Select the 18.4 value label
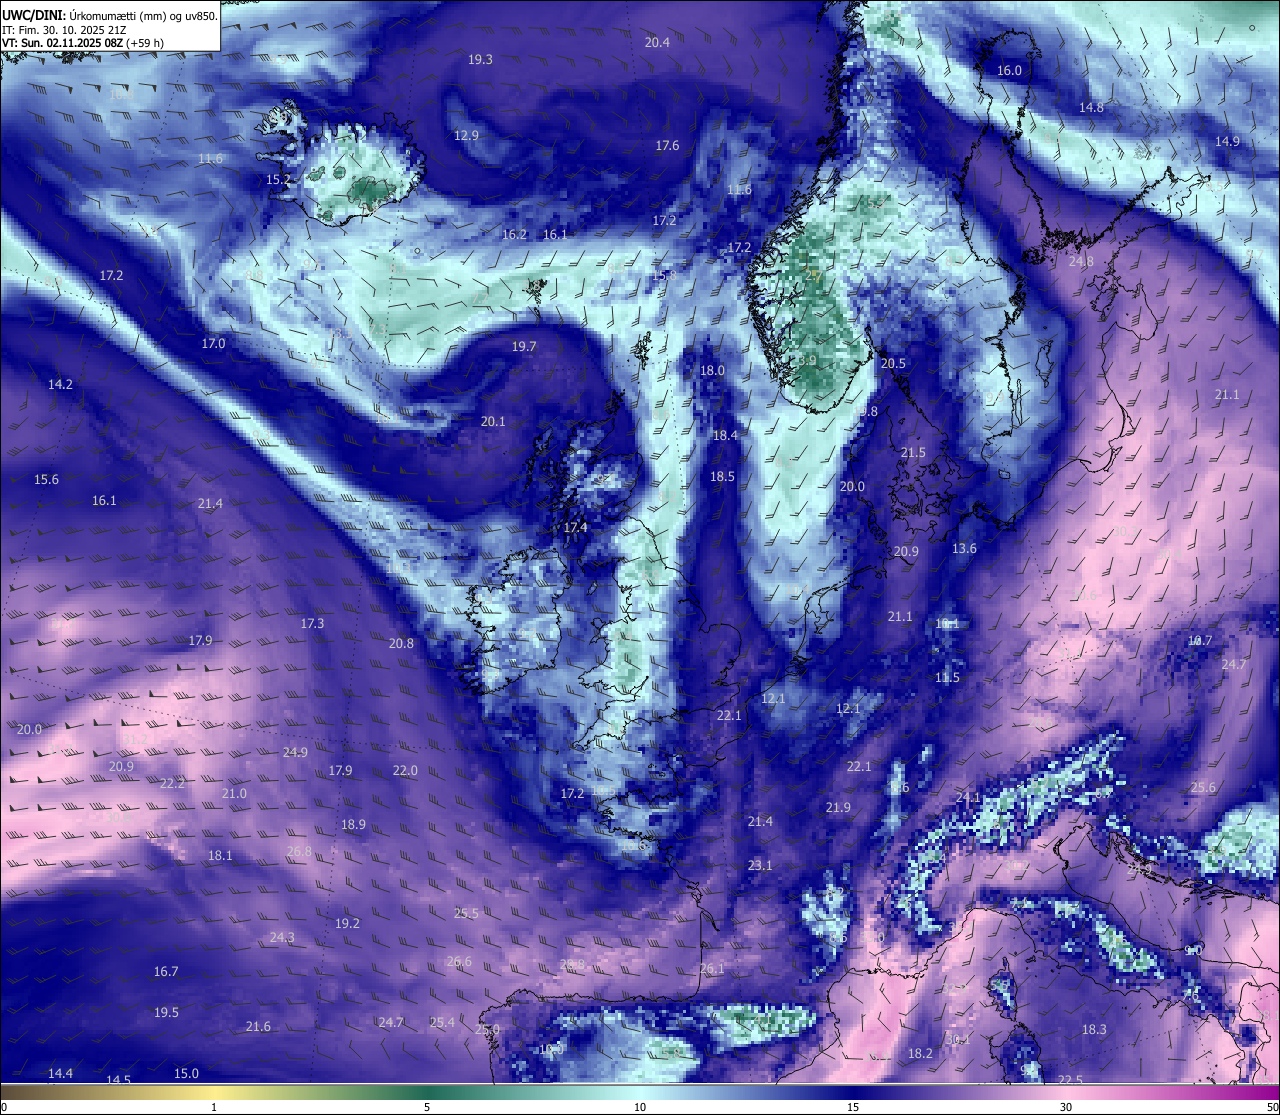This screenshot has height=1115, width=1280. tap(725, 436)
